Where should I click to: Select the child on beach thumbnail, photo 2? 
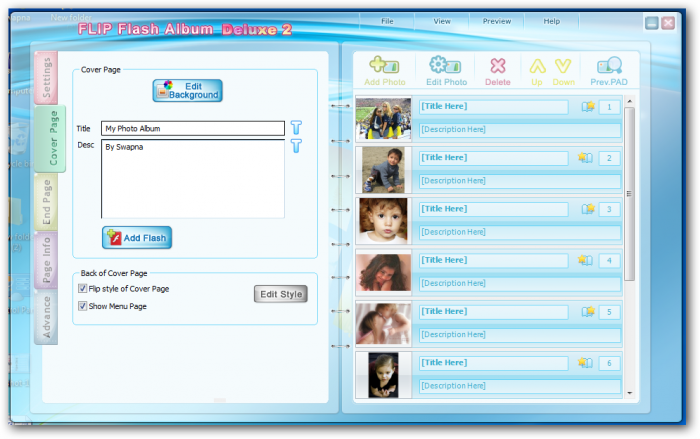click(x=383, y=170)
